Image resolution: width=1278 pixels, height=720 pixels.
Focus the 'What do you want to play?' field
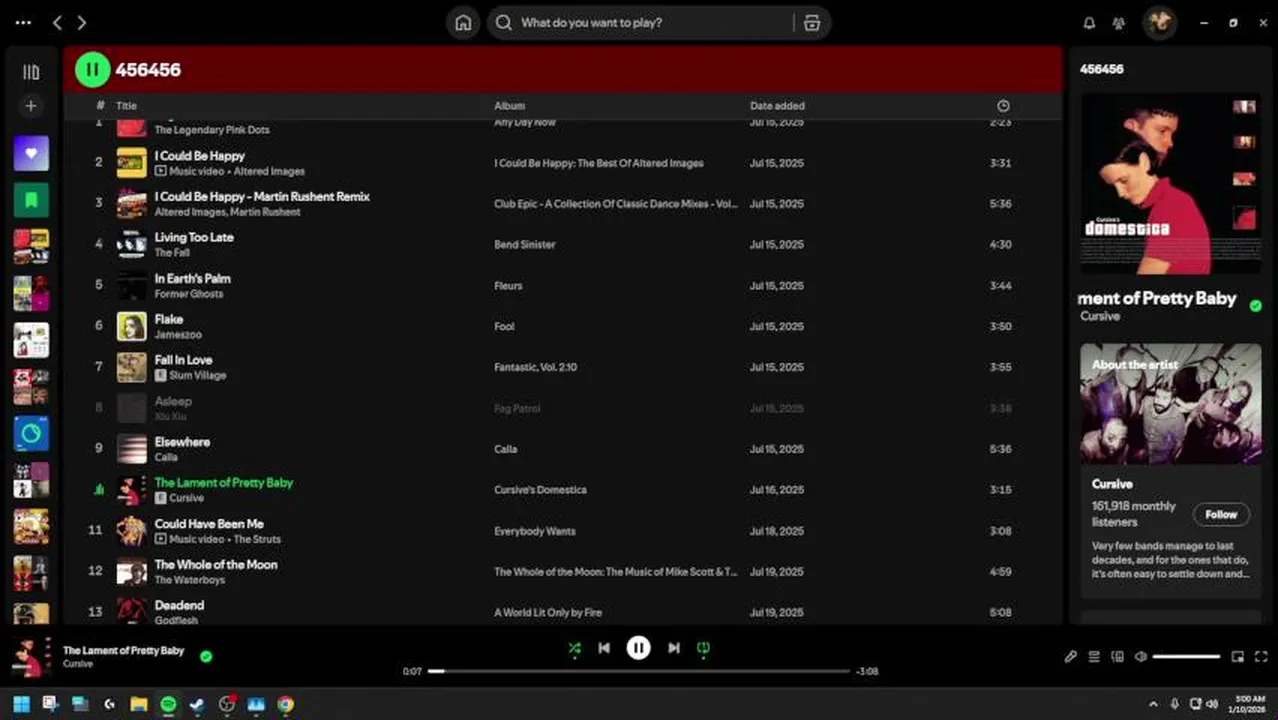tap(655, 23)
